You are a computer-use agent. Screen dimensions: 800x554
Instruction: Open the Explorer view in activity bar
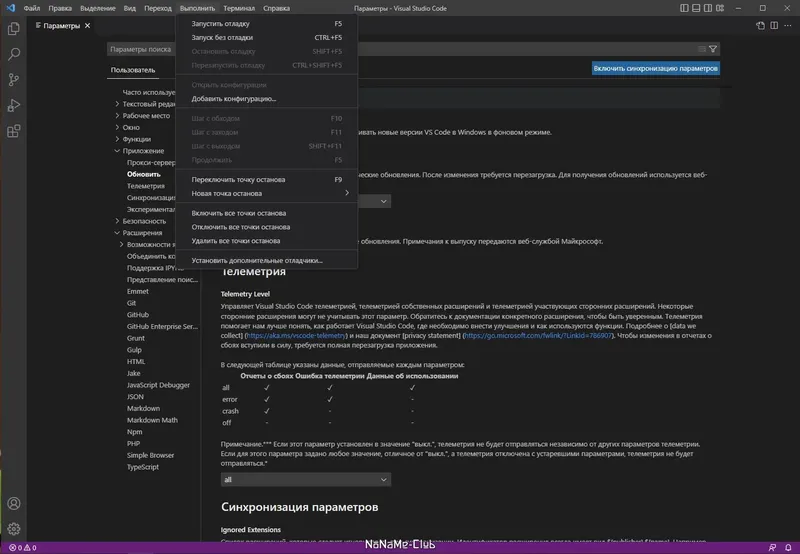14,29
